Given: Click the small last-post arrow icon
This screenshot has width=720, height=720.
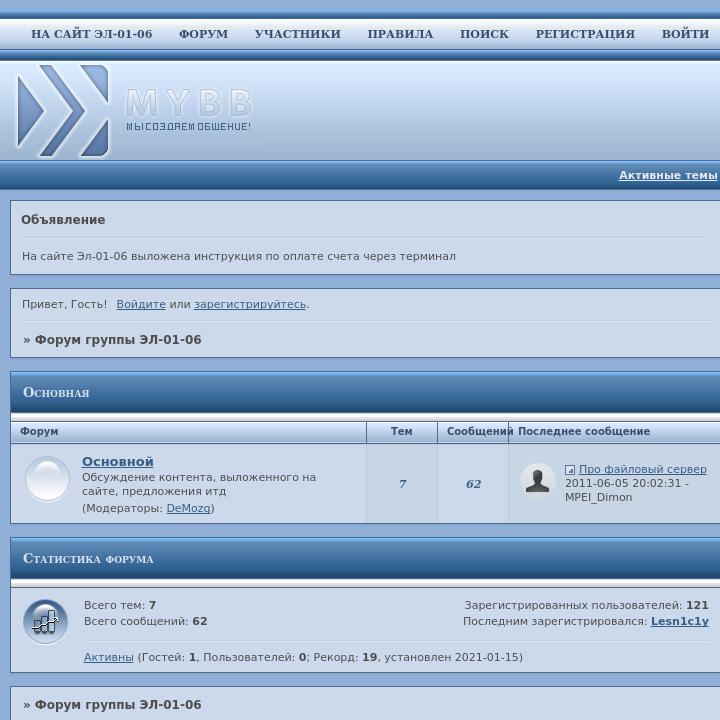Looking at the screenshot, I should (570, 470).
